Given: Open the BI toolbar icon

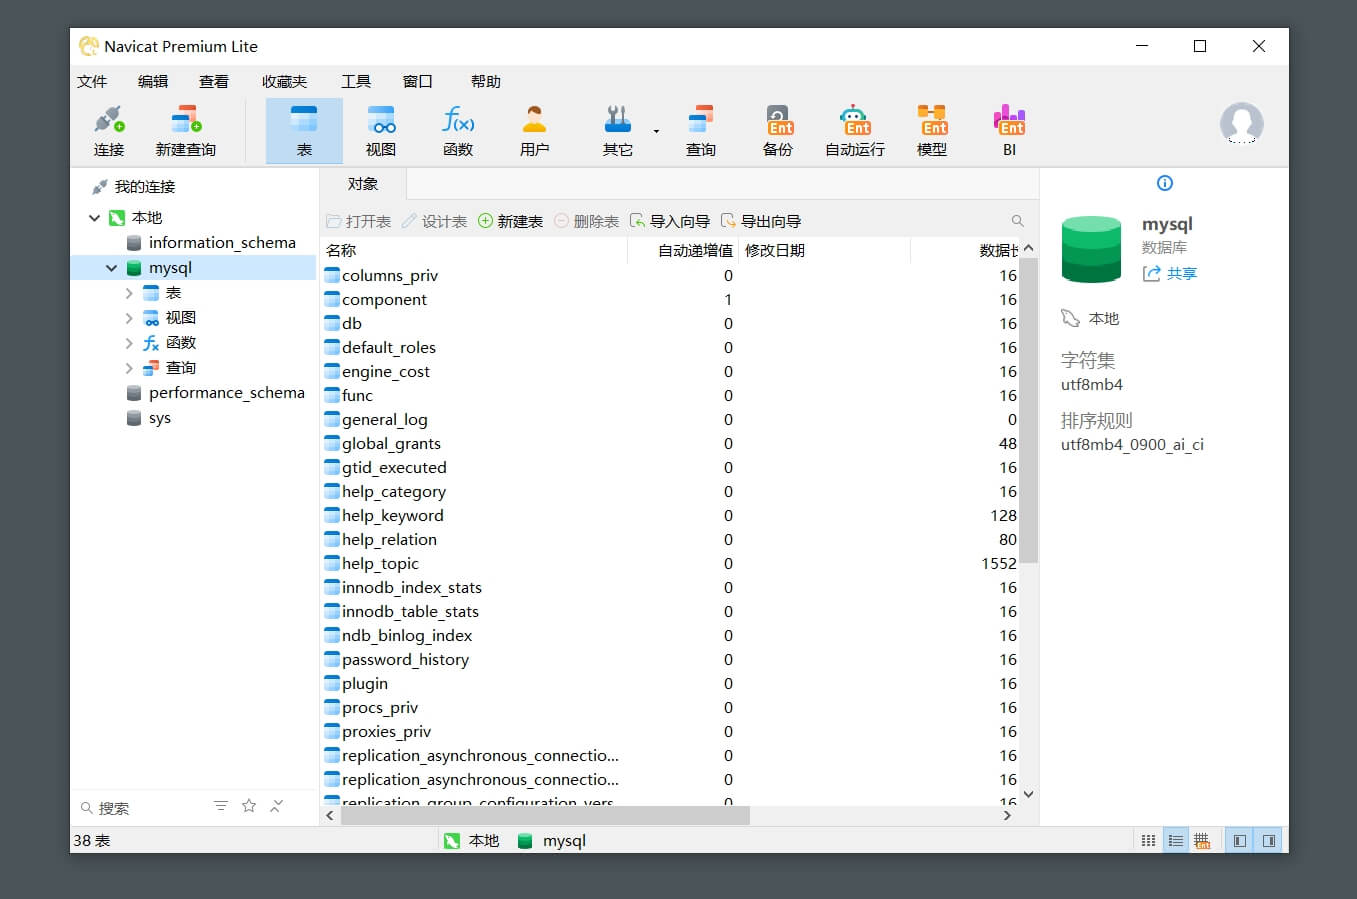Looking at the screenshot, I should [x=1009, y=131].
